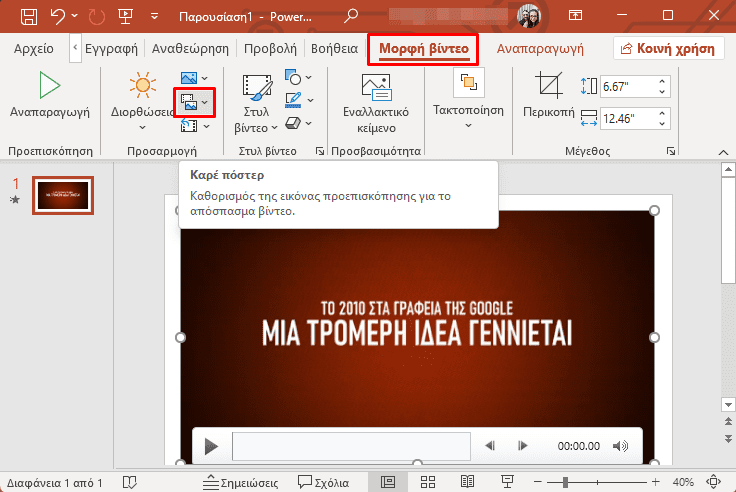Viewport: 736px width, 492px height.
Task: Open the Αρχείο tab
Action: [33, 48]
